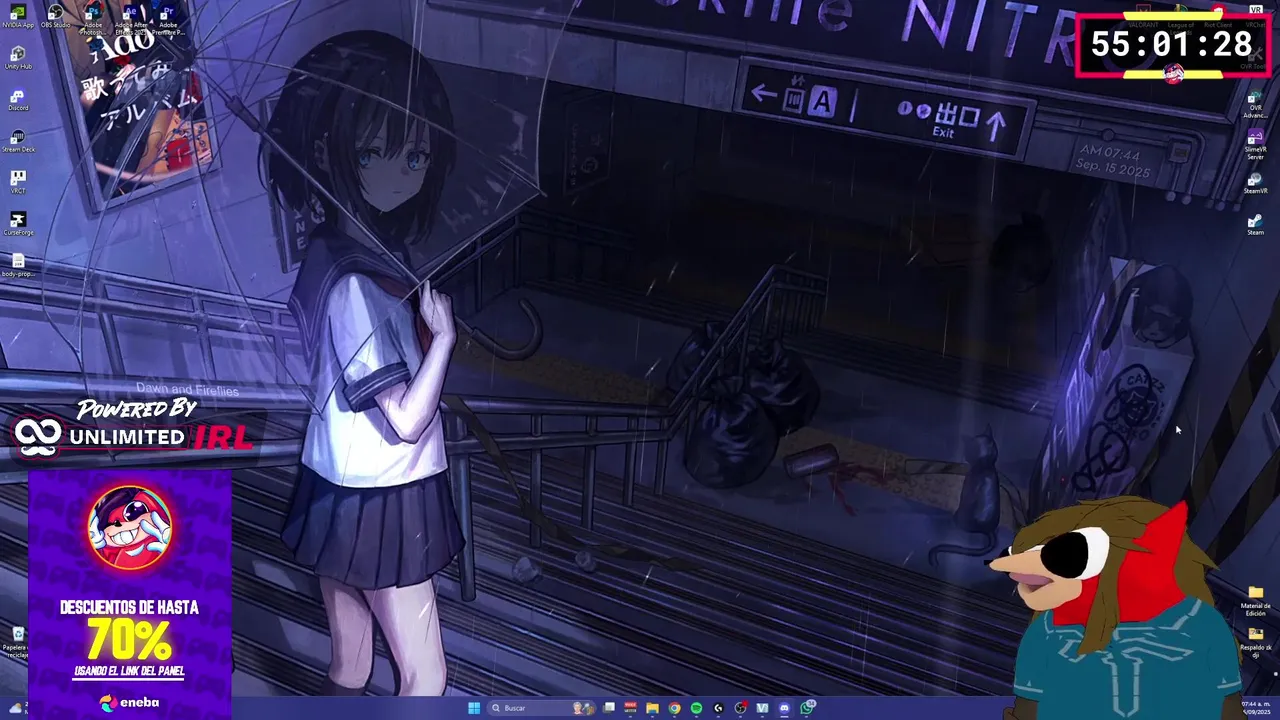
Task: Select the Papelera de reciclaje icon
Action: coord(17,641)
